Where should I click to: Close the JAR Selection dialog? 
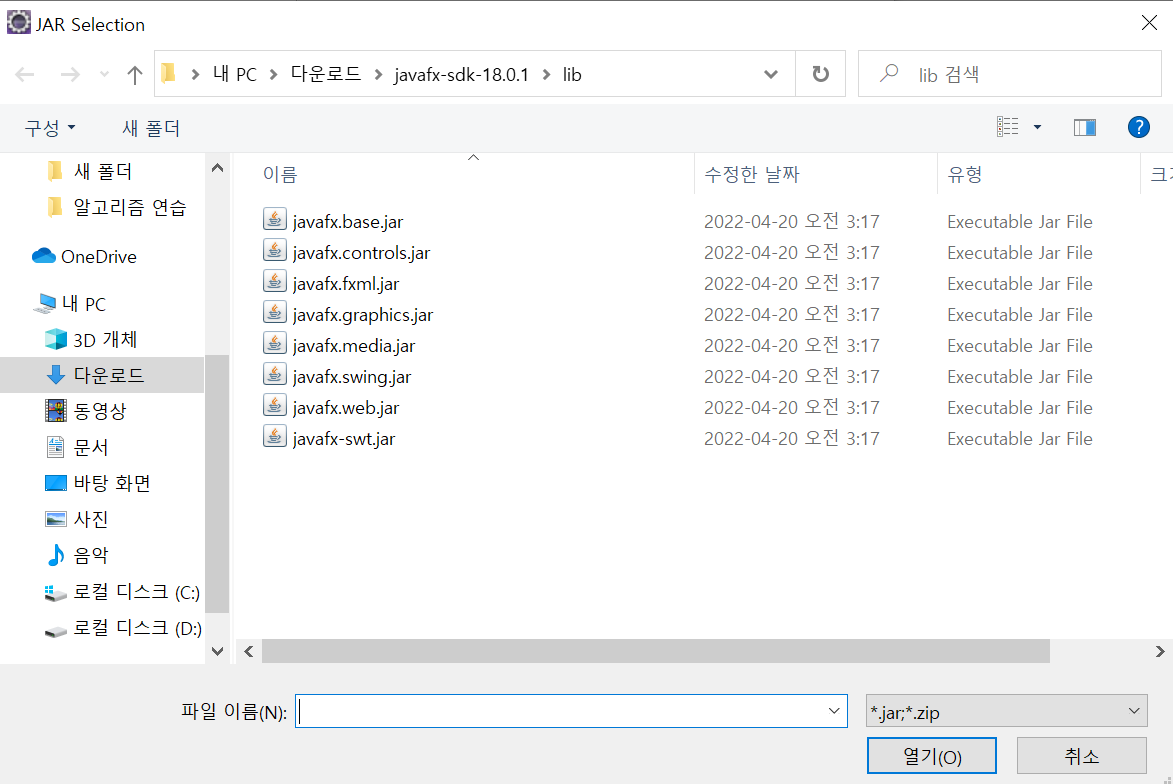click(1150, 23)
